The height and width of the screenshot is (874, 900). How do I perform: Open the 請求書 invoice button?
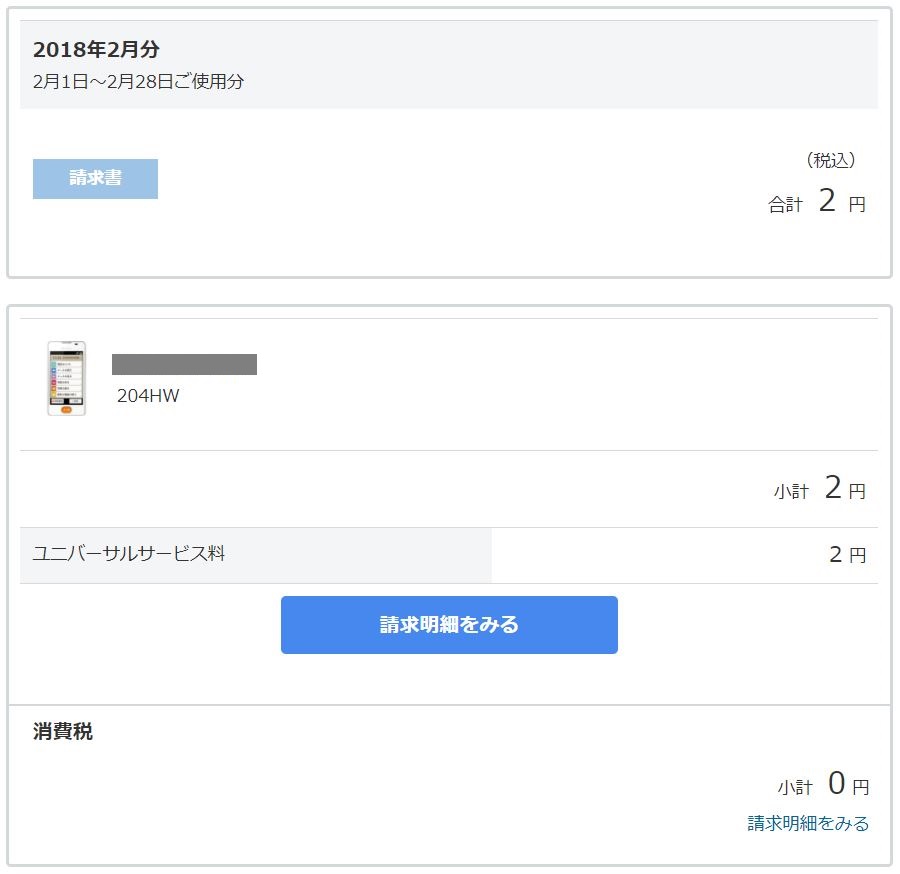coord(95,179)
